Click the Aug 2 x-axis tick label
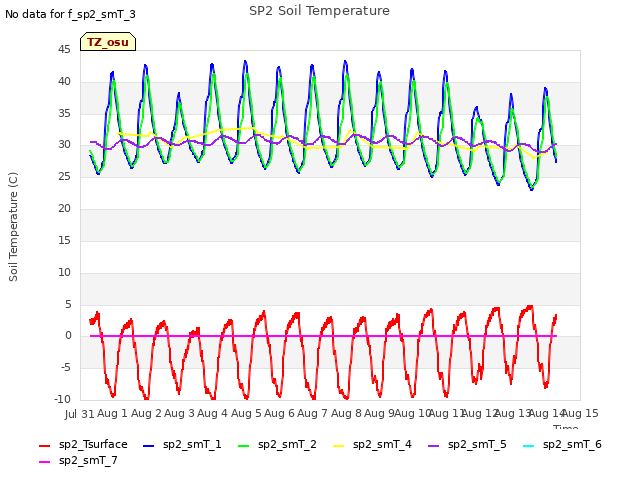Screen dimensions: 640x480 point(146,413)
